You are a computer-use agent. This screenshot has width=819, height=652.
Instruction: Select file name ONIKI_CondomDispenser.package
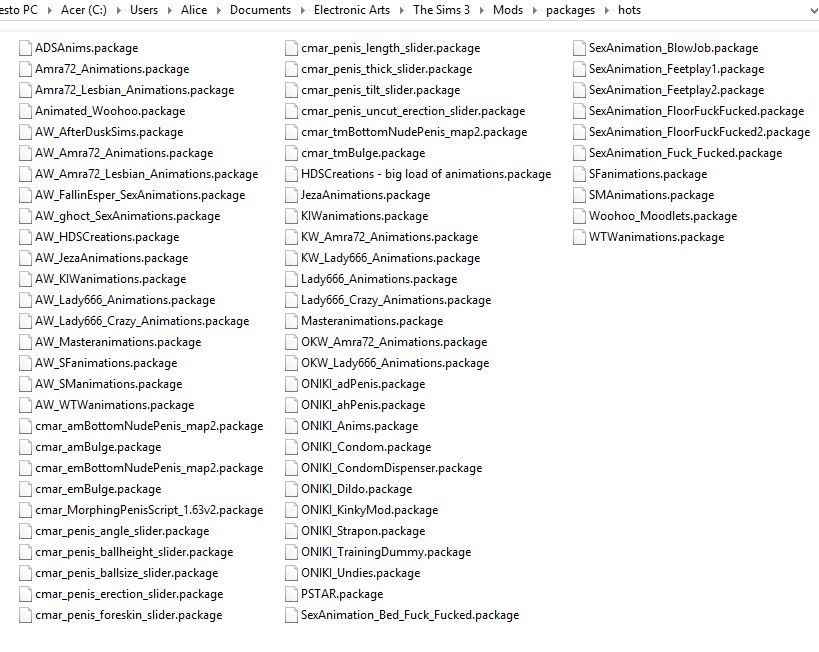click(x=391, y=468)
